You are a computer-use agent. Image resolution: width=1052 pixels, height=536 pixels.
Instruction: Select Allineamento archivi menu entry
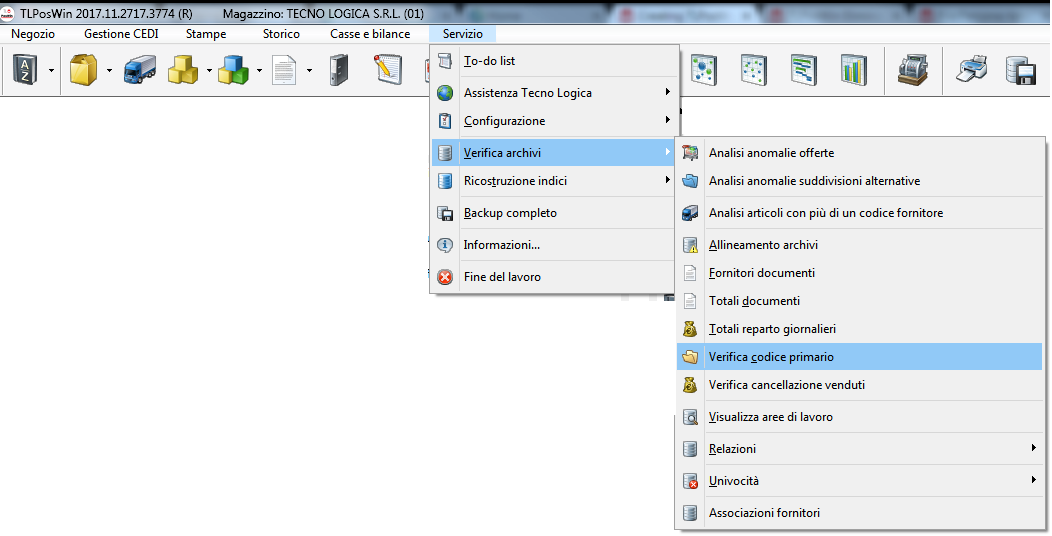pos(763,245)
